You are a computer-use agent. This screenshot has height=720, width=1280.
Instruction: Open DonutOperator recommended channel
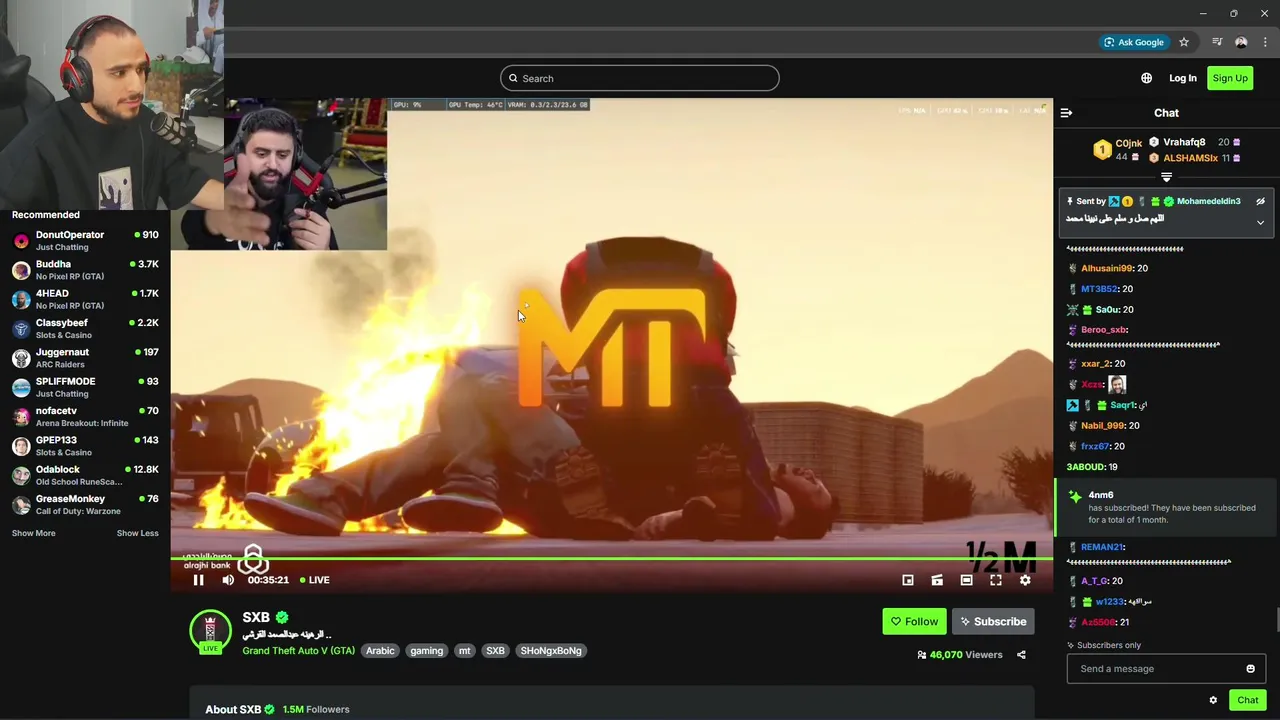click(x=85, y=241)
